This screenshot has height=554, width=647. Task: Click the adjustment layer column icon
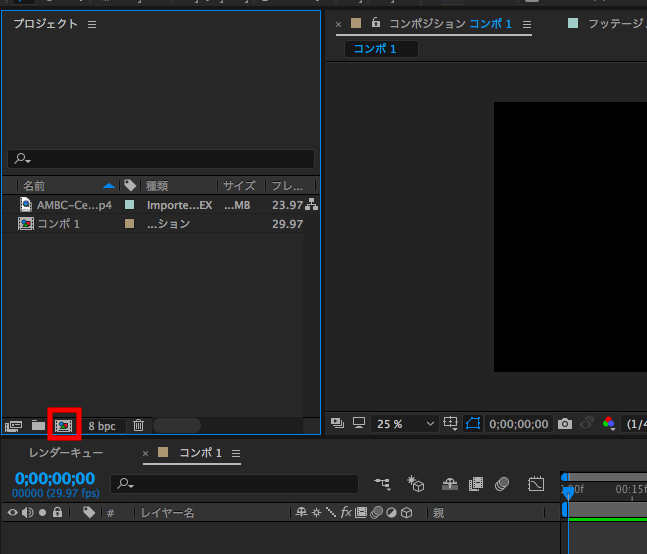point(392,513)
